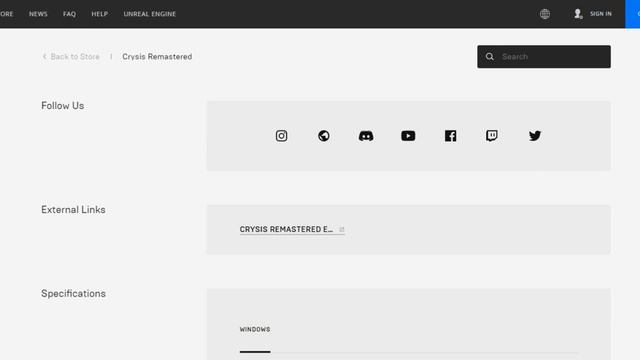The width and height of the screenshot is (640, 360).
Task: Open the Instagram social link
Action: click(281, 136)
